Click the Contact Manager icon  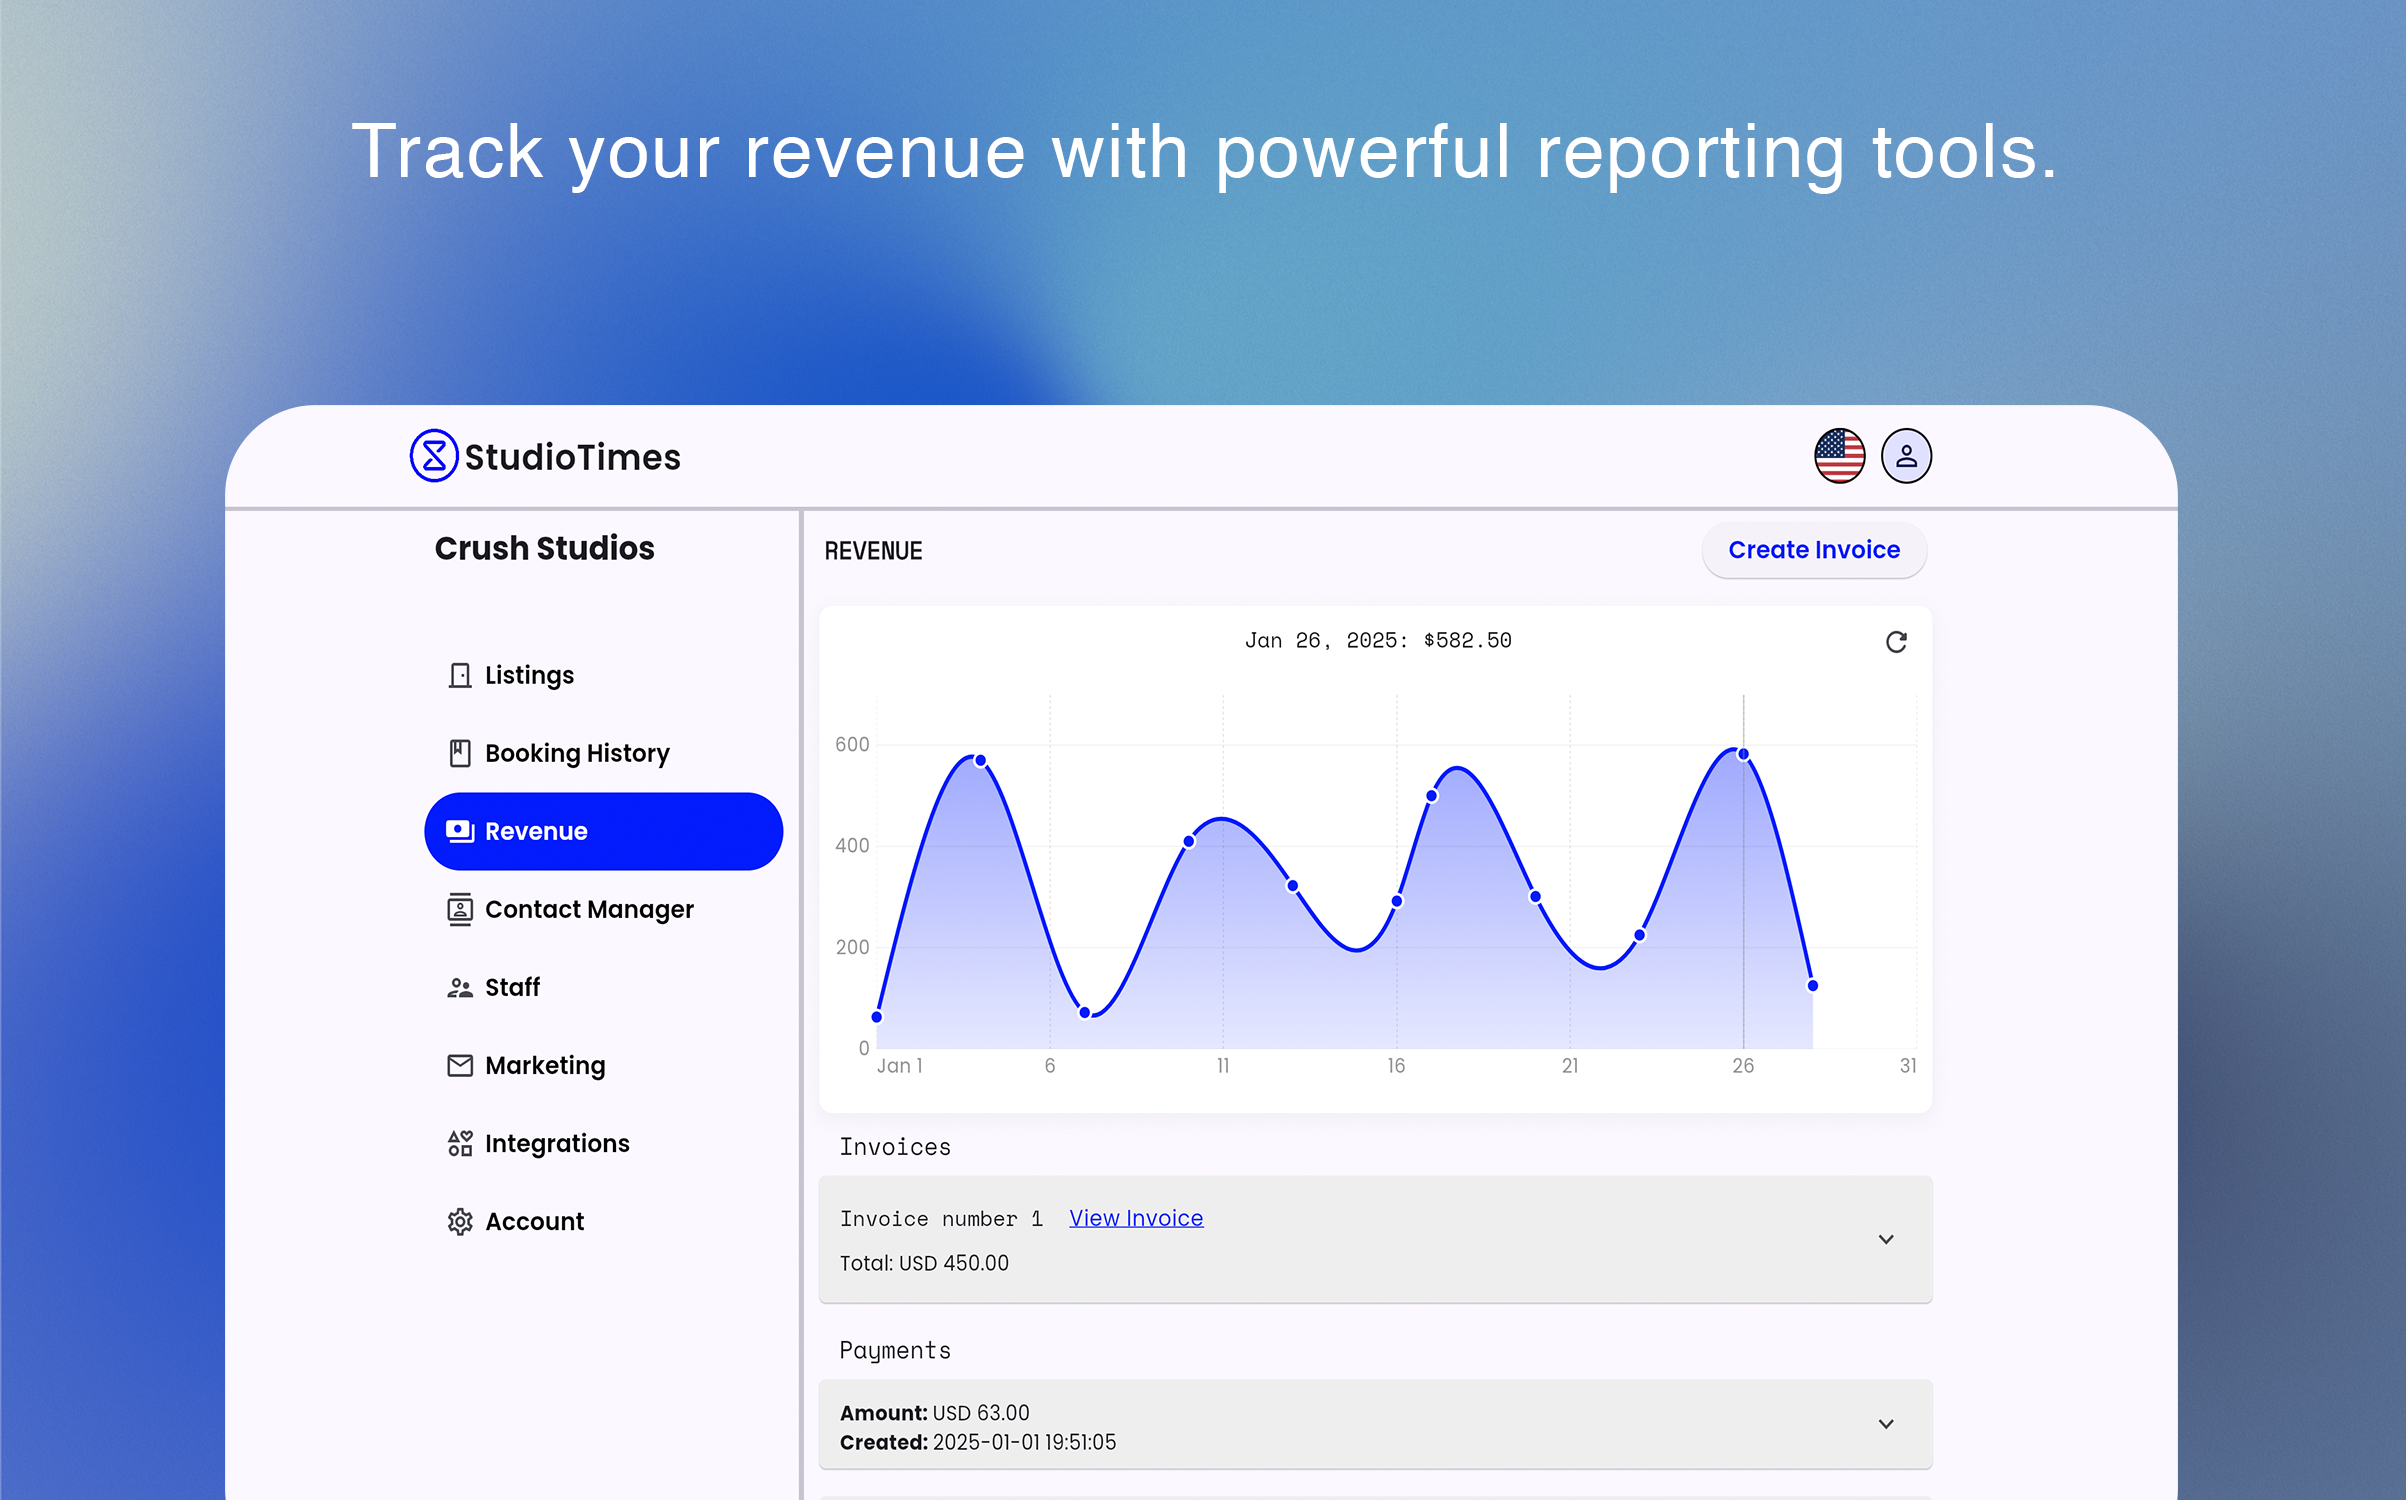point(460,909)
